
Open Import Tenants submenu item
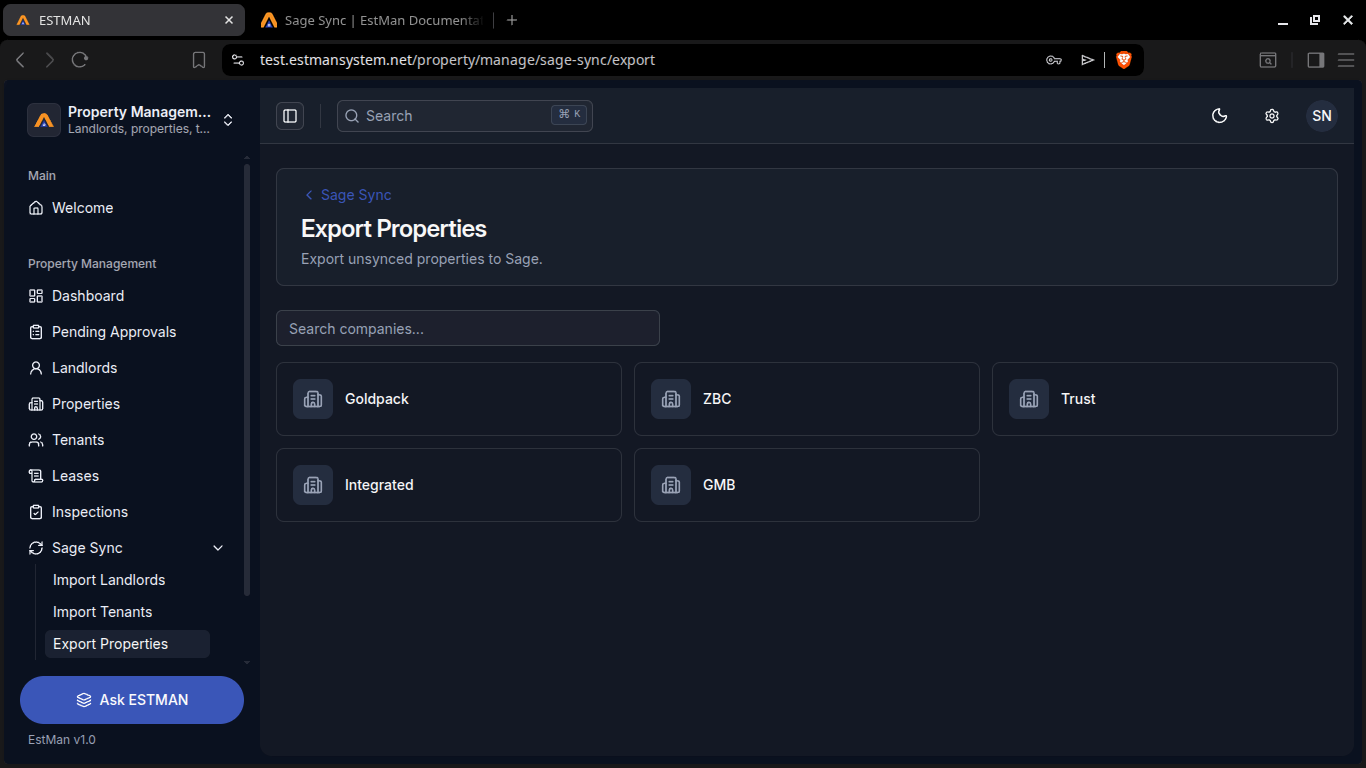103,612
